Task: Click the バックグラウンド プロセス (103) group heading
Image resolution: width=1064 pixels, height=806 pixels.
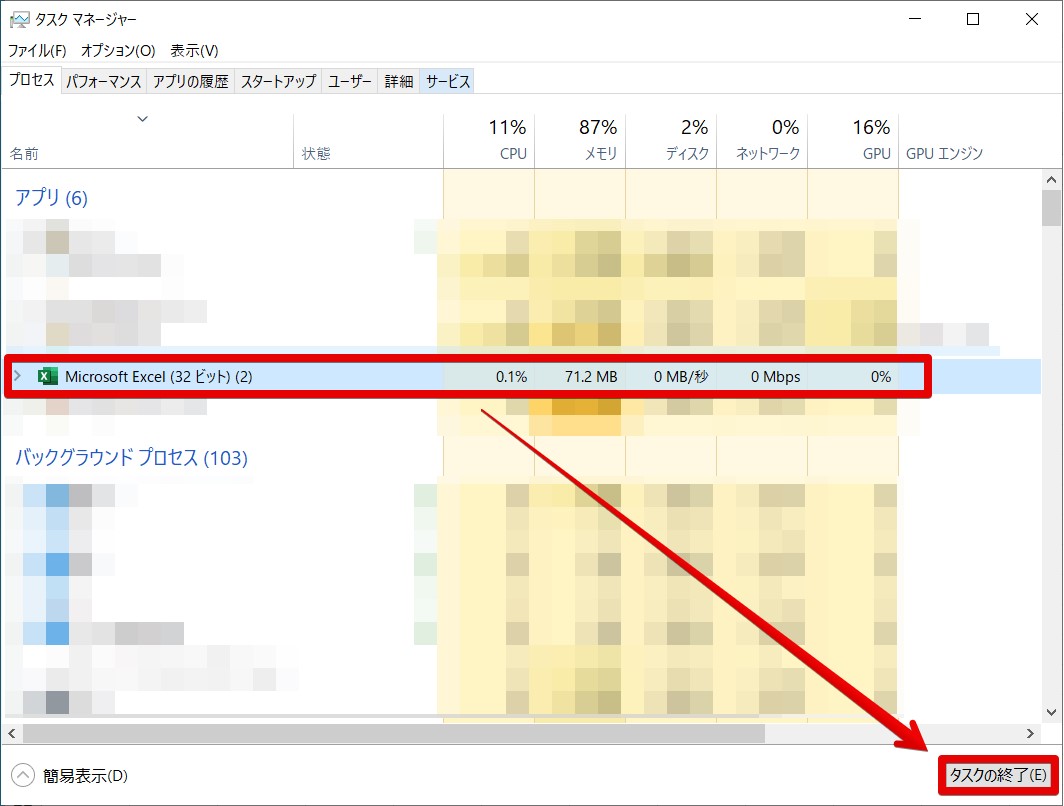Action: [x=131, y=457]
